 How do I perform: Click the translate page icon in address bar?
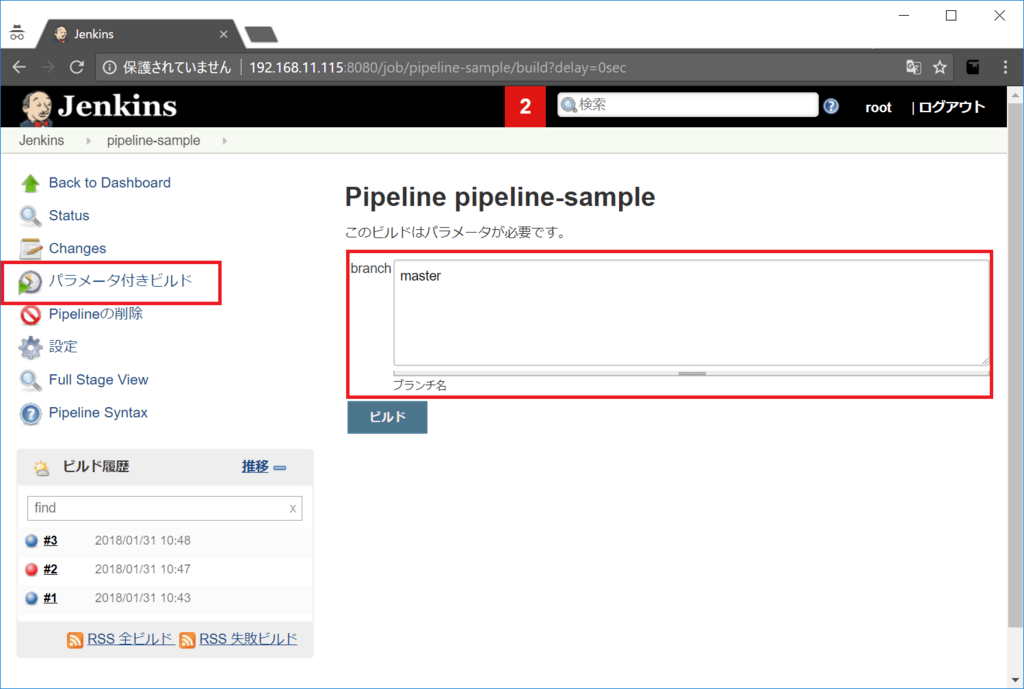tap(913, 67)
